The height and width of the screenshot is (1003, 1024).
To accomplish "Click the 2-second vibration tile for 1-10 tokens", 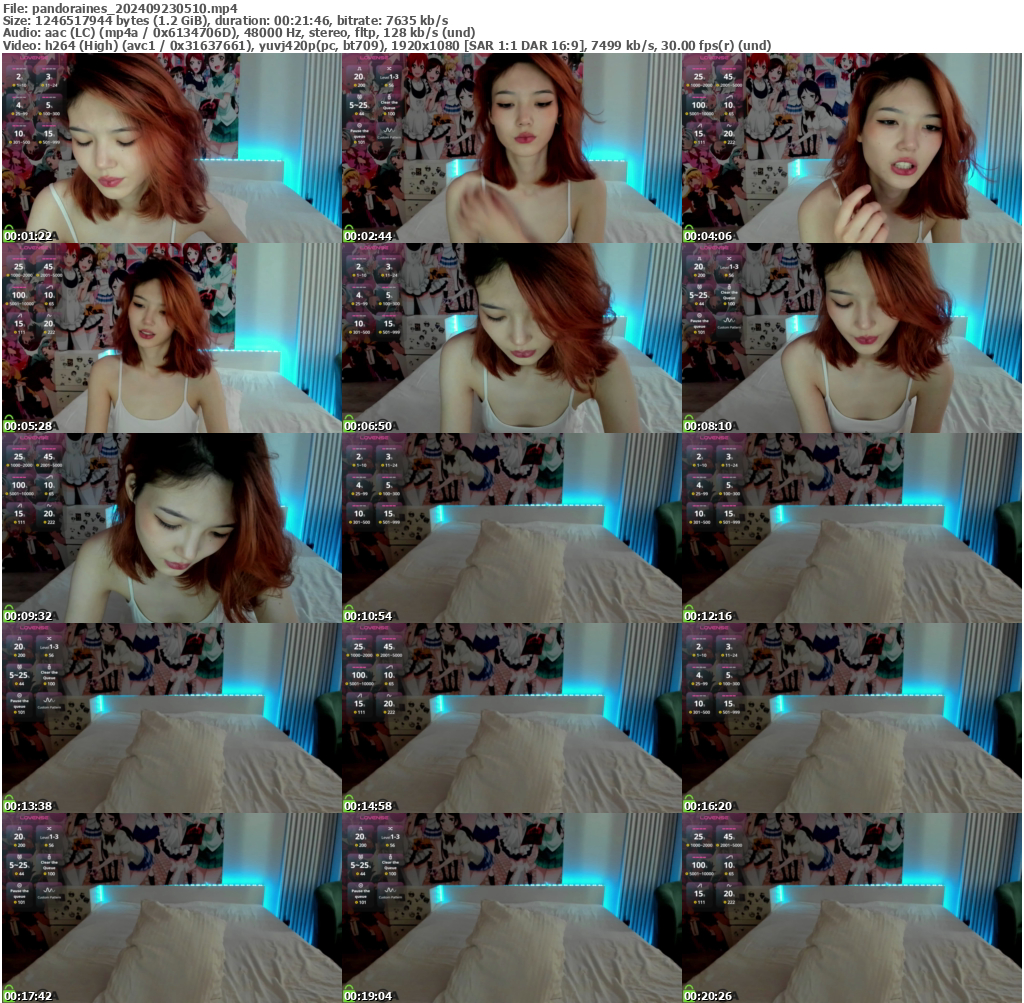I will tap(17, 77).
